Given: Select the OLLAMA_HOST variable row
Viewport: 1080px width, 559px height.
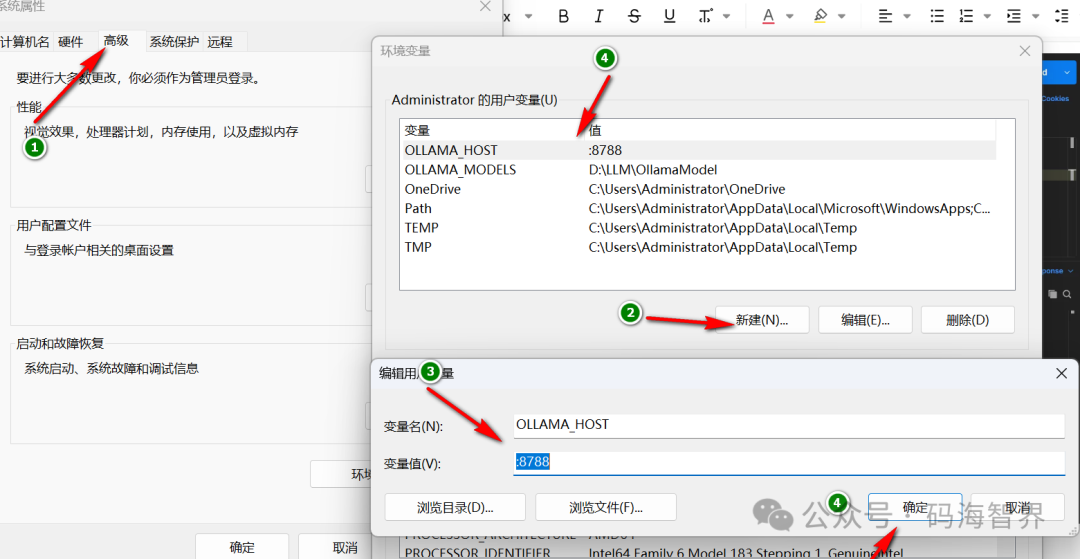Looking at the screenshot, I should [699, 150].
